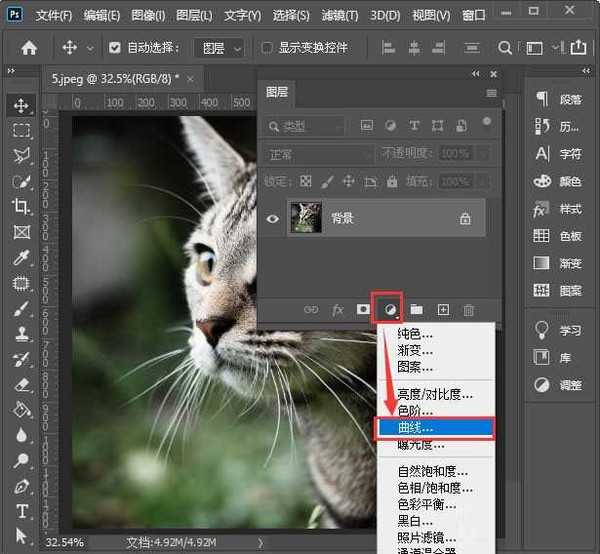
Task: Select the Move tool in toolbar
Action: coord(21,105)
